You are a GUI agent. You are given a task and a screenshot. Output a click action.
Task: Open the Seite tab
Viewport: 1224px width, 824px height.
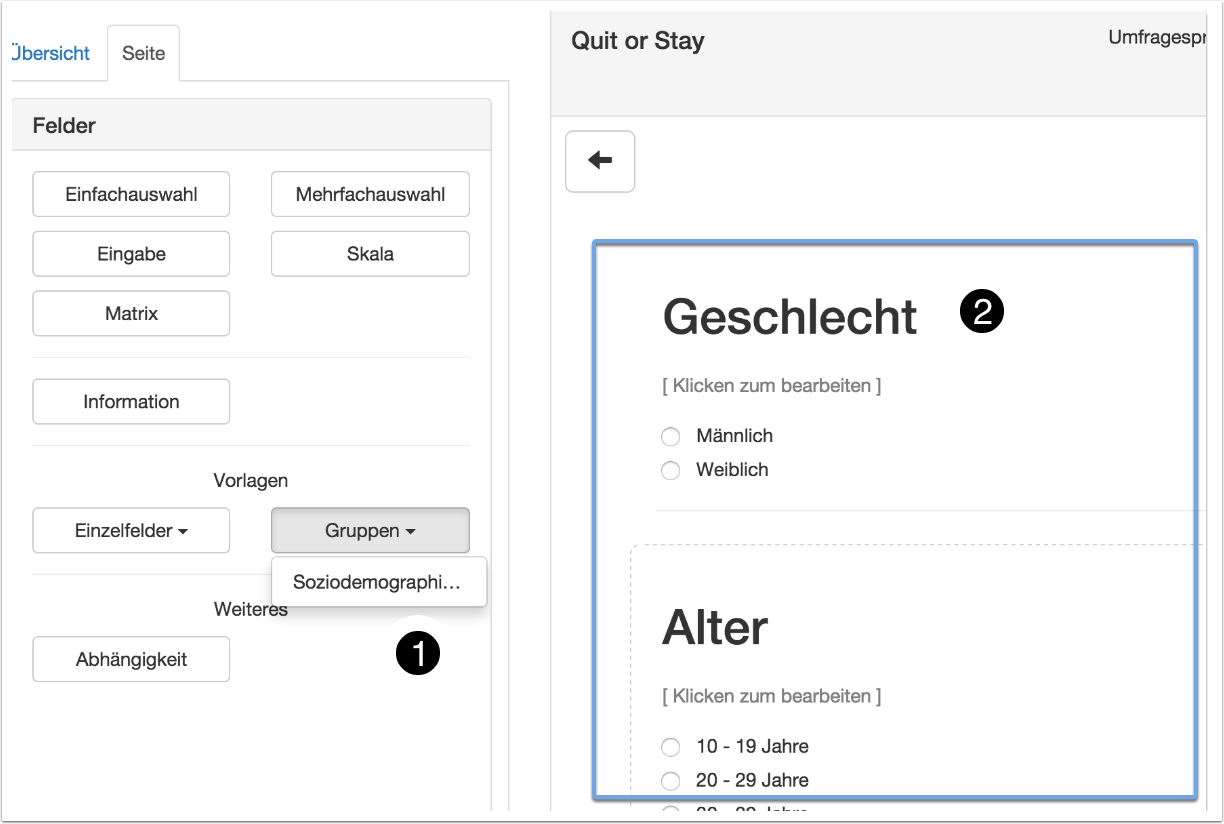pyautogui.click(x=143, y=54)
